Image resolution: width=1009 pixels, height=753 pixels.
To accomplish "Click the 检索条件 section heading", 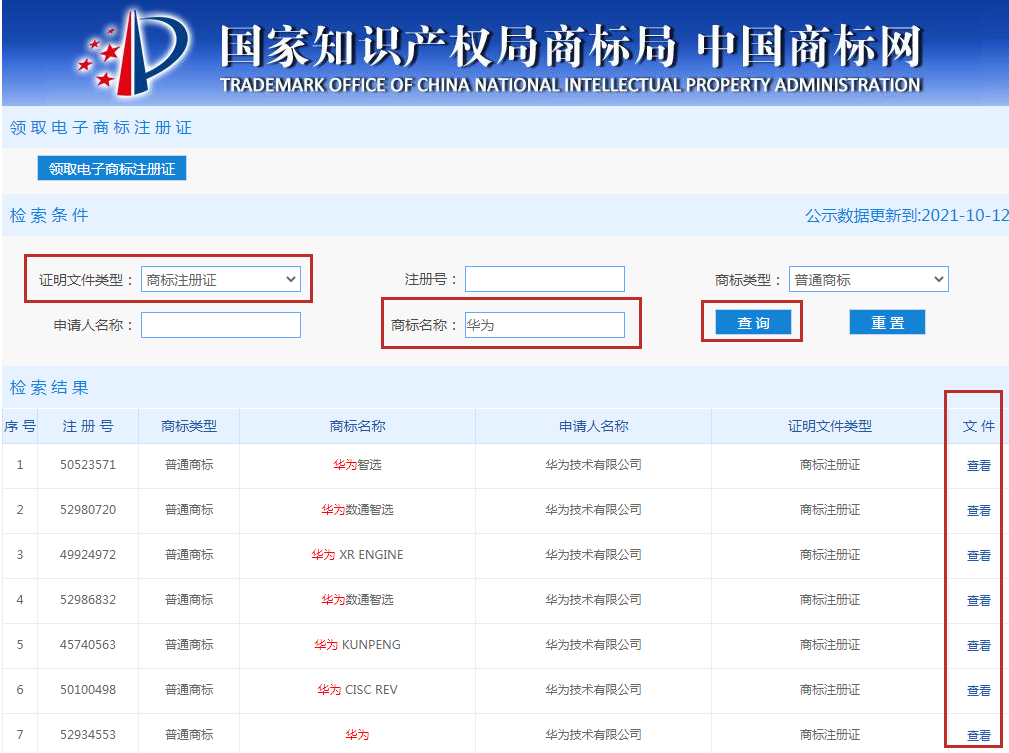I will click(49, 216).
